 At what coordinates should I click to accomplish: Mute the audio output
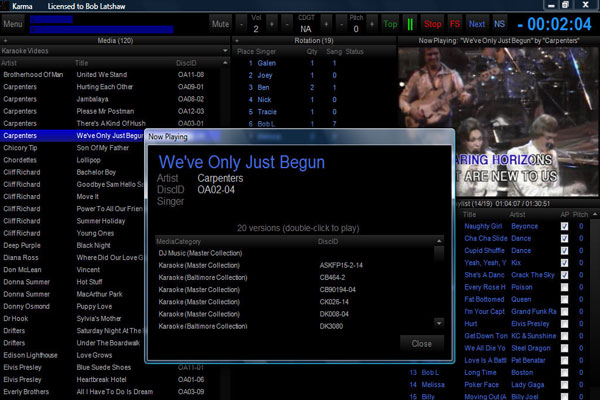pos(220,24)
